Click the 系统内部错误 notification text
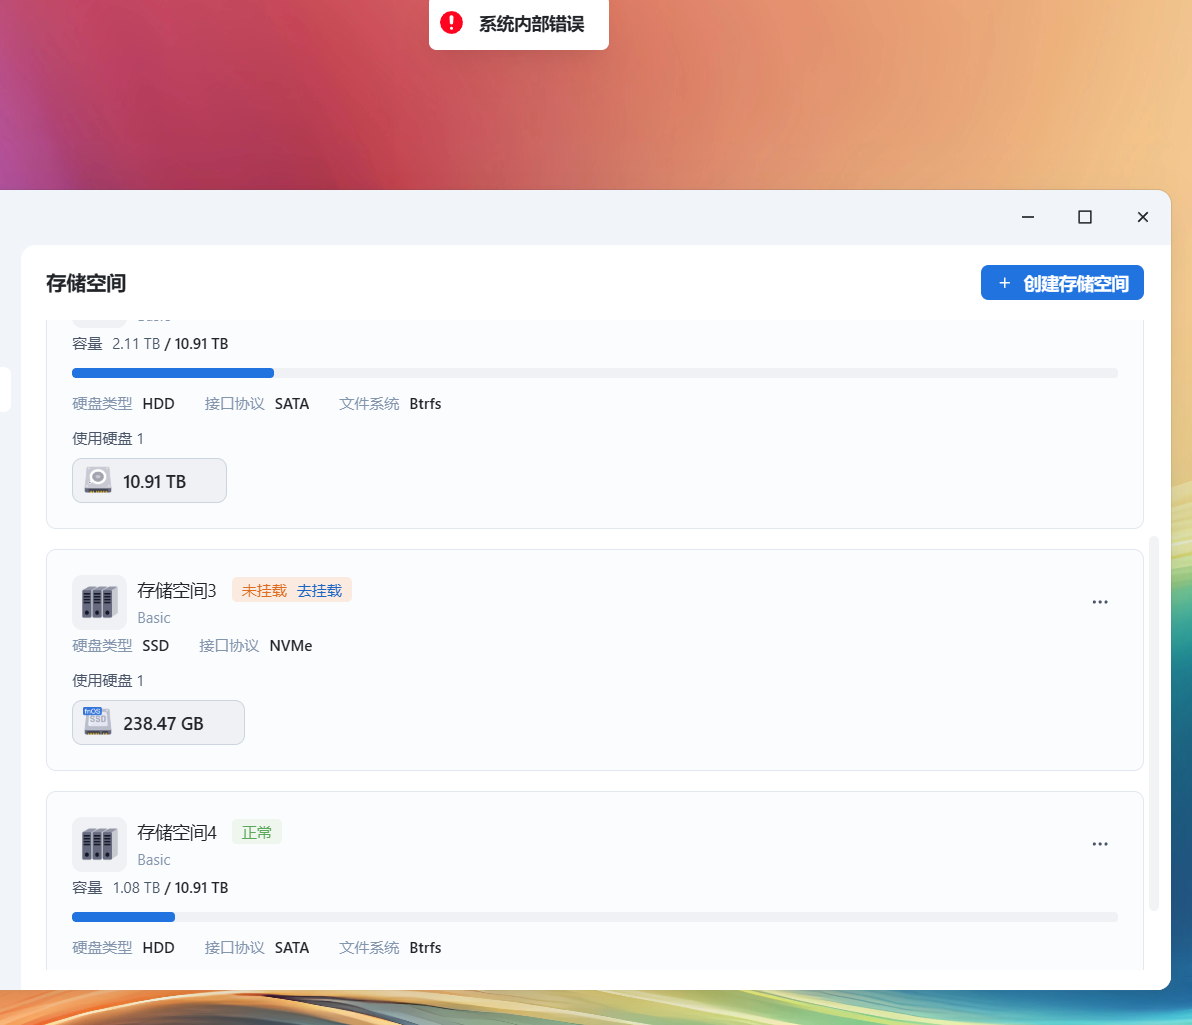This screenshot has height=1025, width=1192. point(531,24)
